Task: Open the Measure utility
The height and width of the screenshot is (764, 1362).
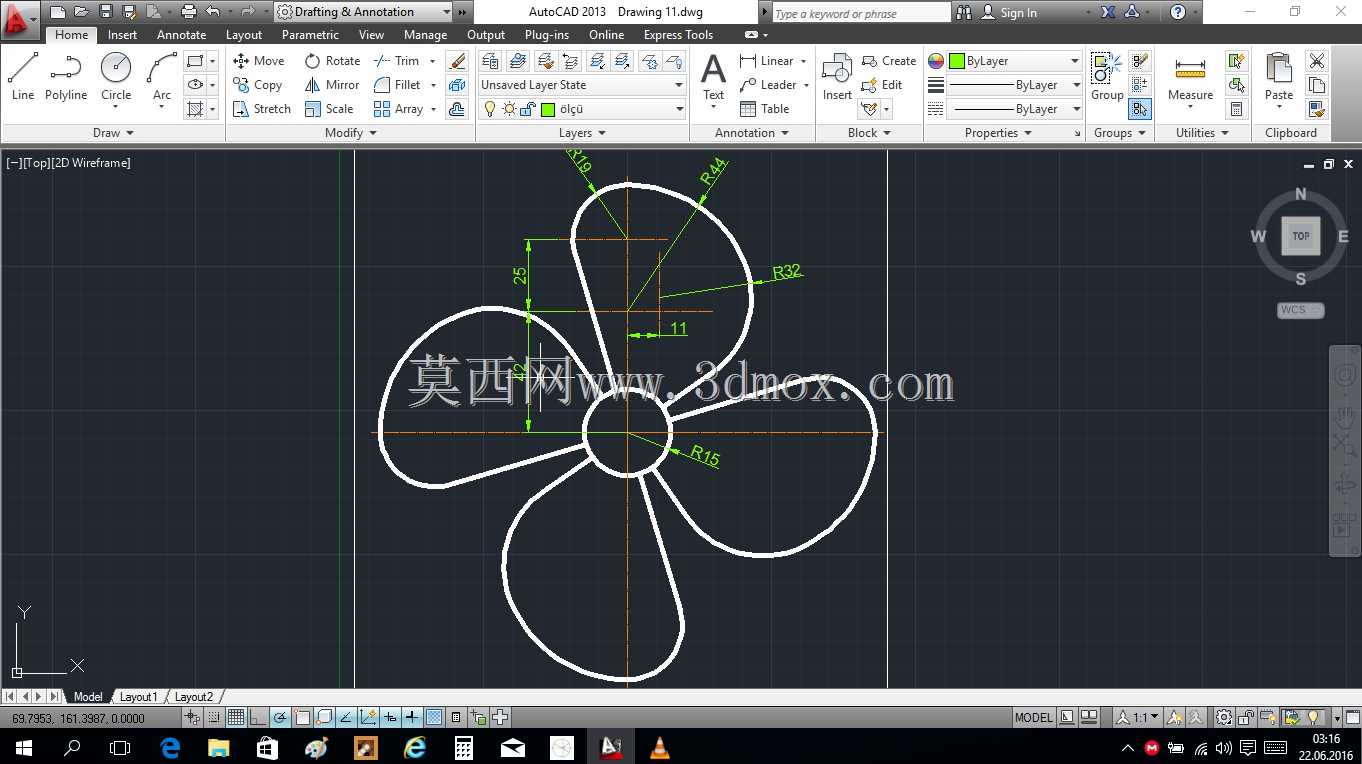Action: pyautogui.click(x=1190, y=77)
